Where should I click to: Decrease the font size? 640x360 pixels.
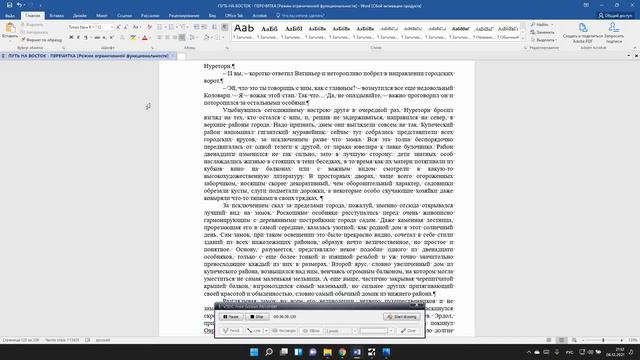point(125,27)
